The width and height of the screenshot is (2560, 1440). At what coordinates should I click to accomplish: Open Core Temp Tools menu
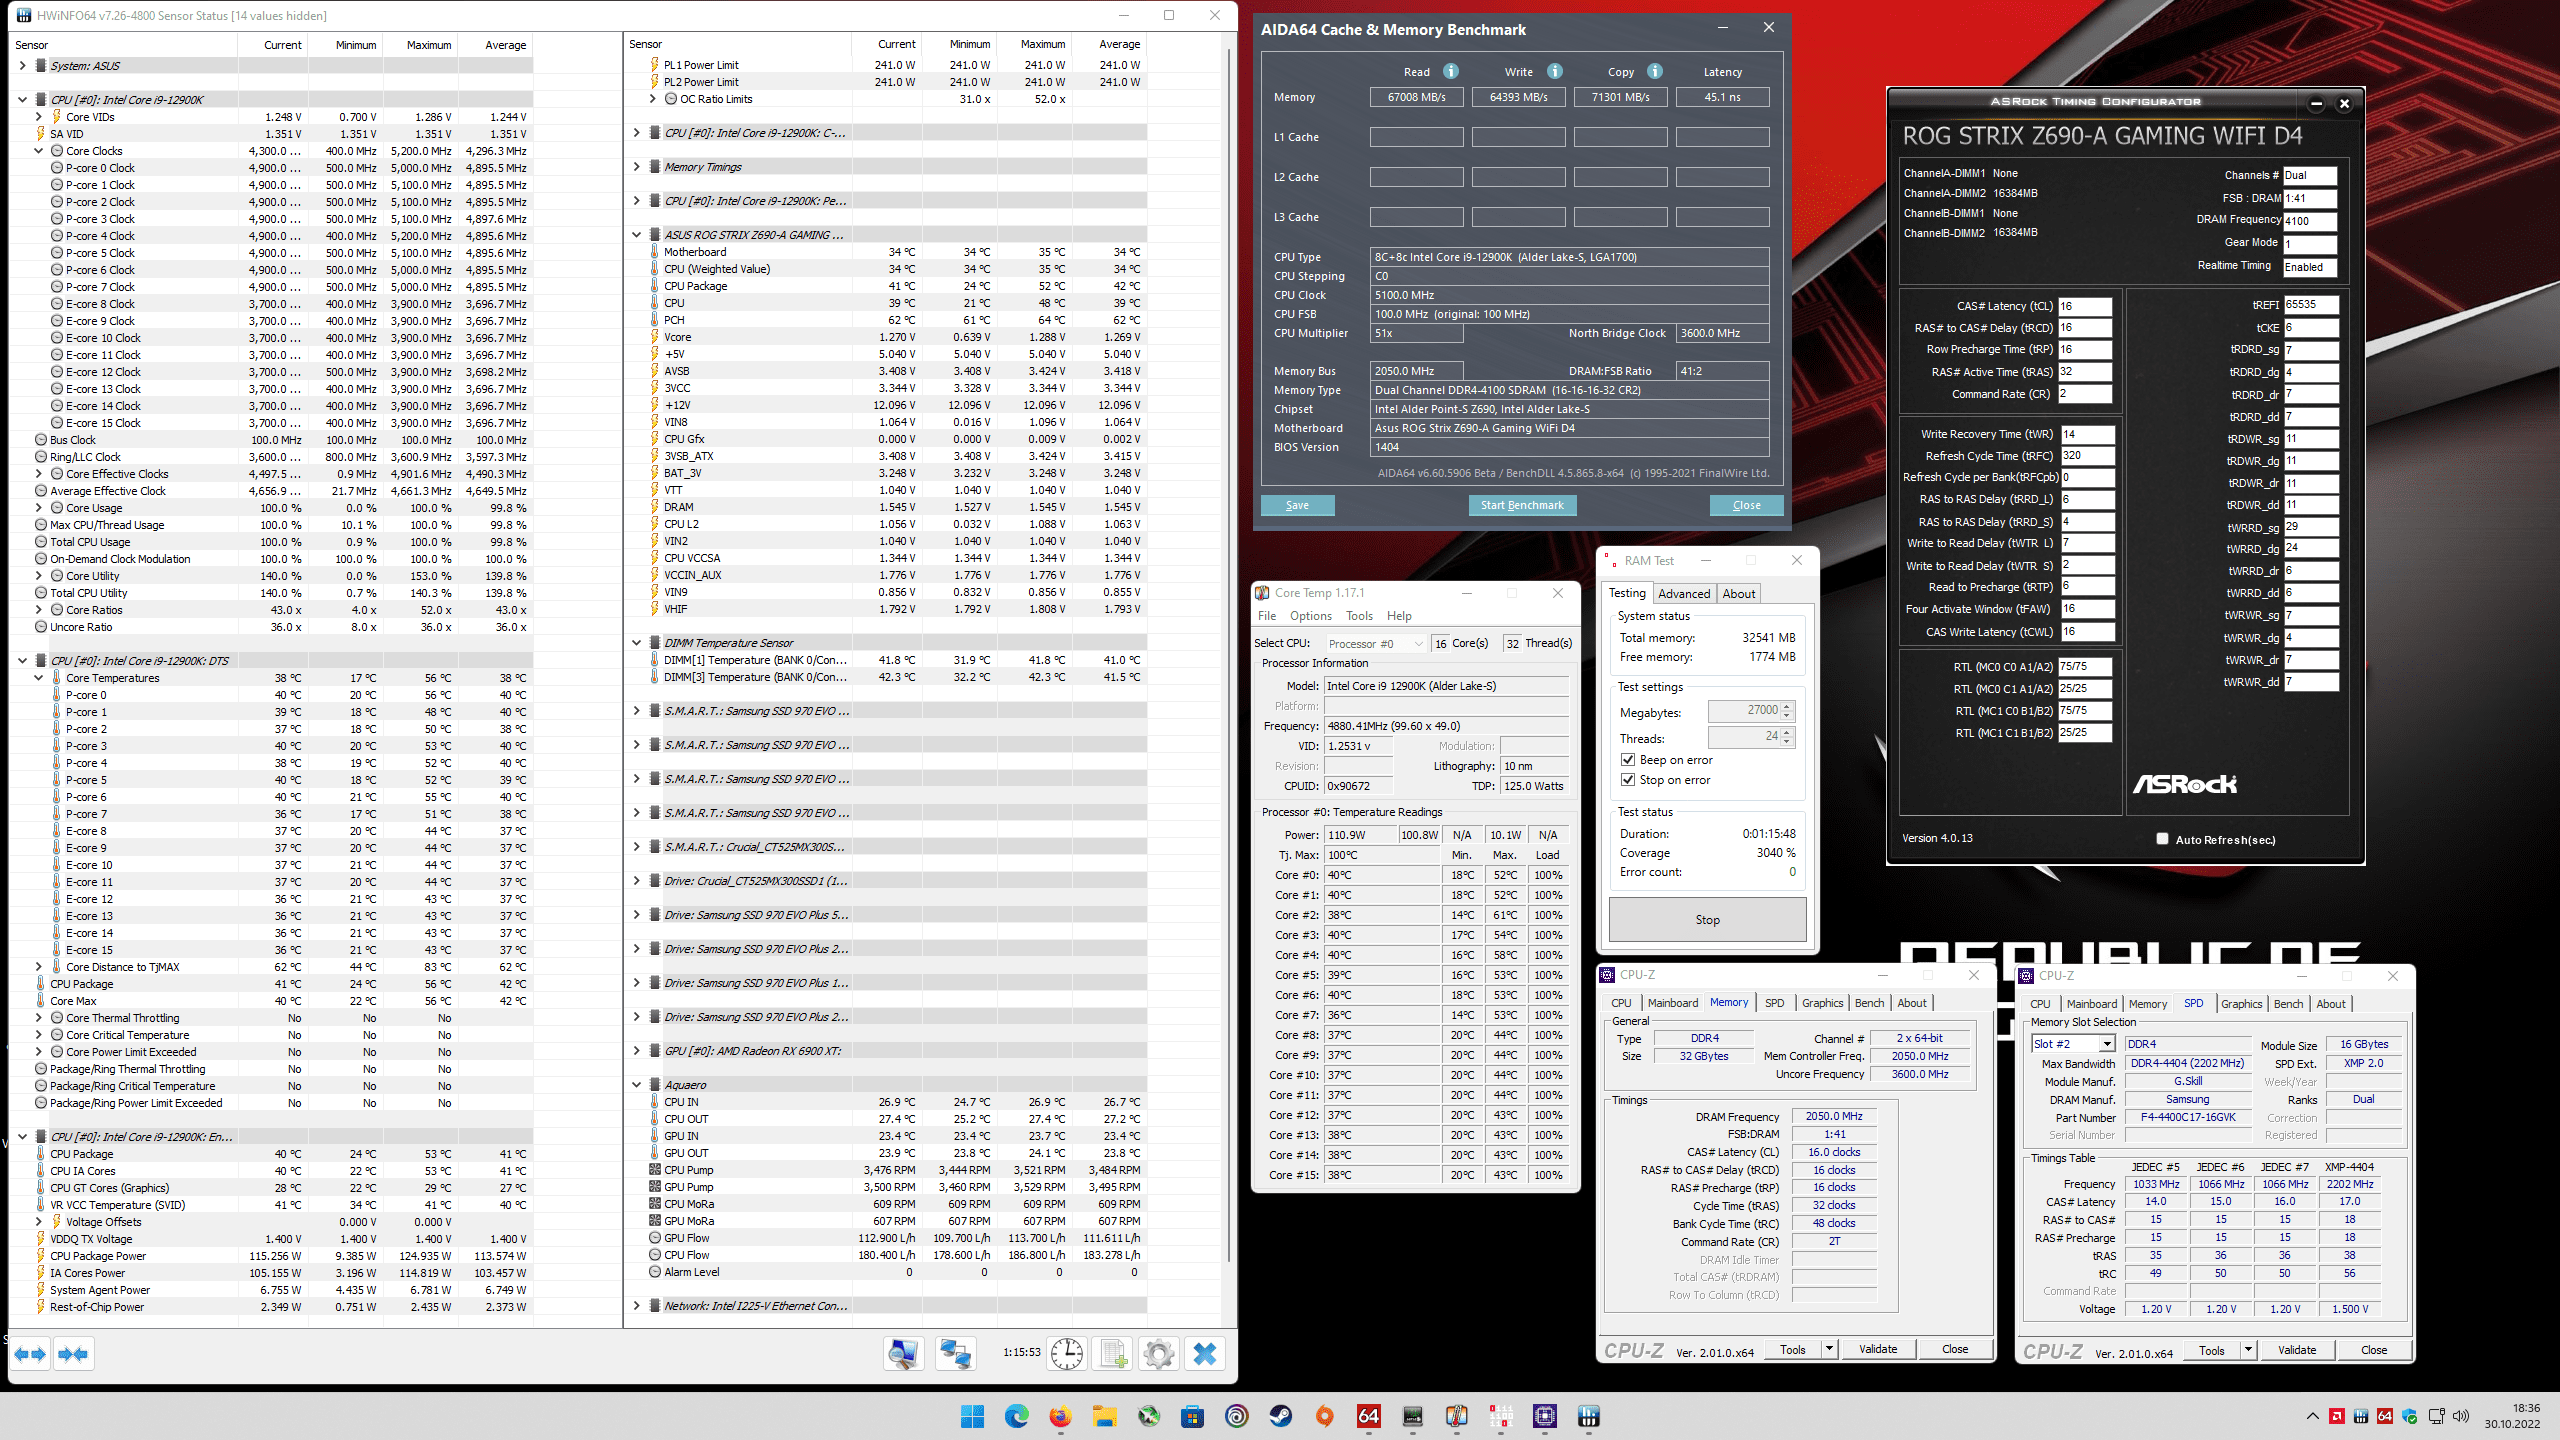(x=1359, y=616)
